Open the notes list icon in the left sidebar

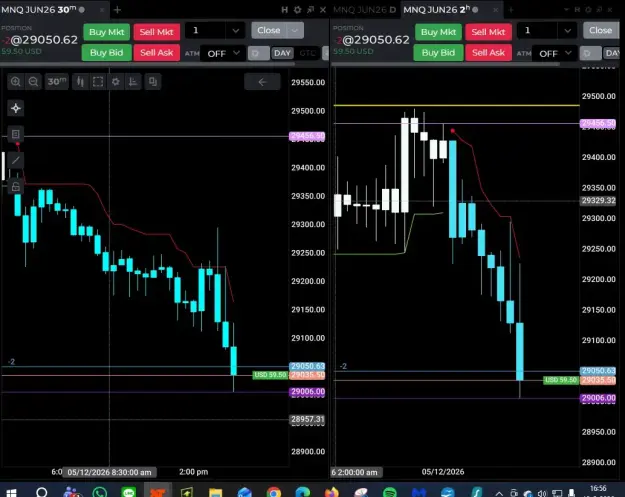16,134
